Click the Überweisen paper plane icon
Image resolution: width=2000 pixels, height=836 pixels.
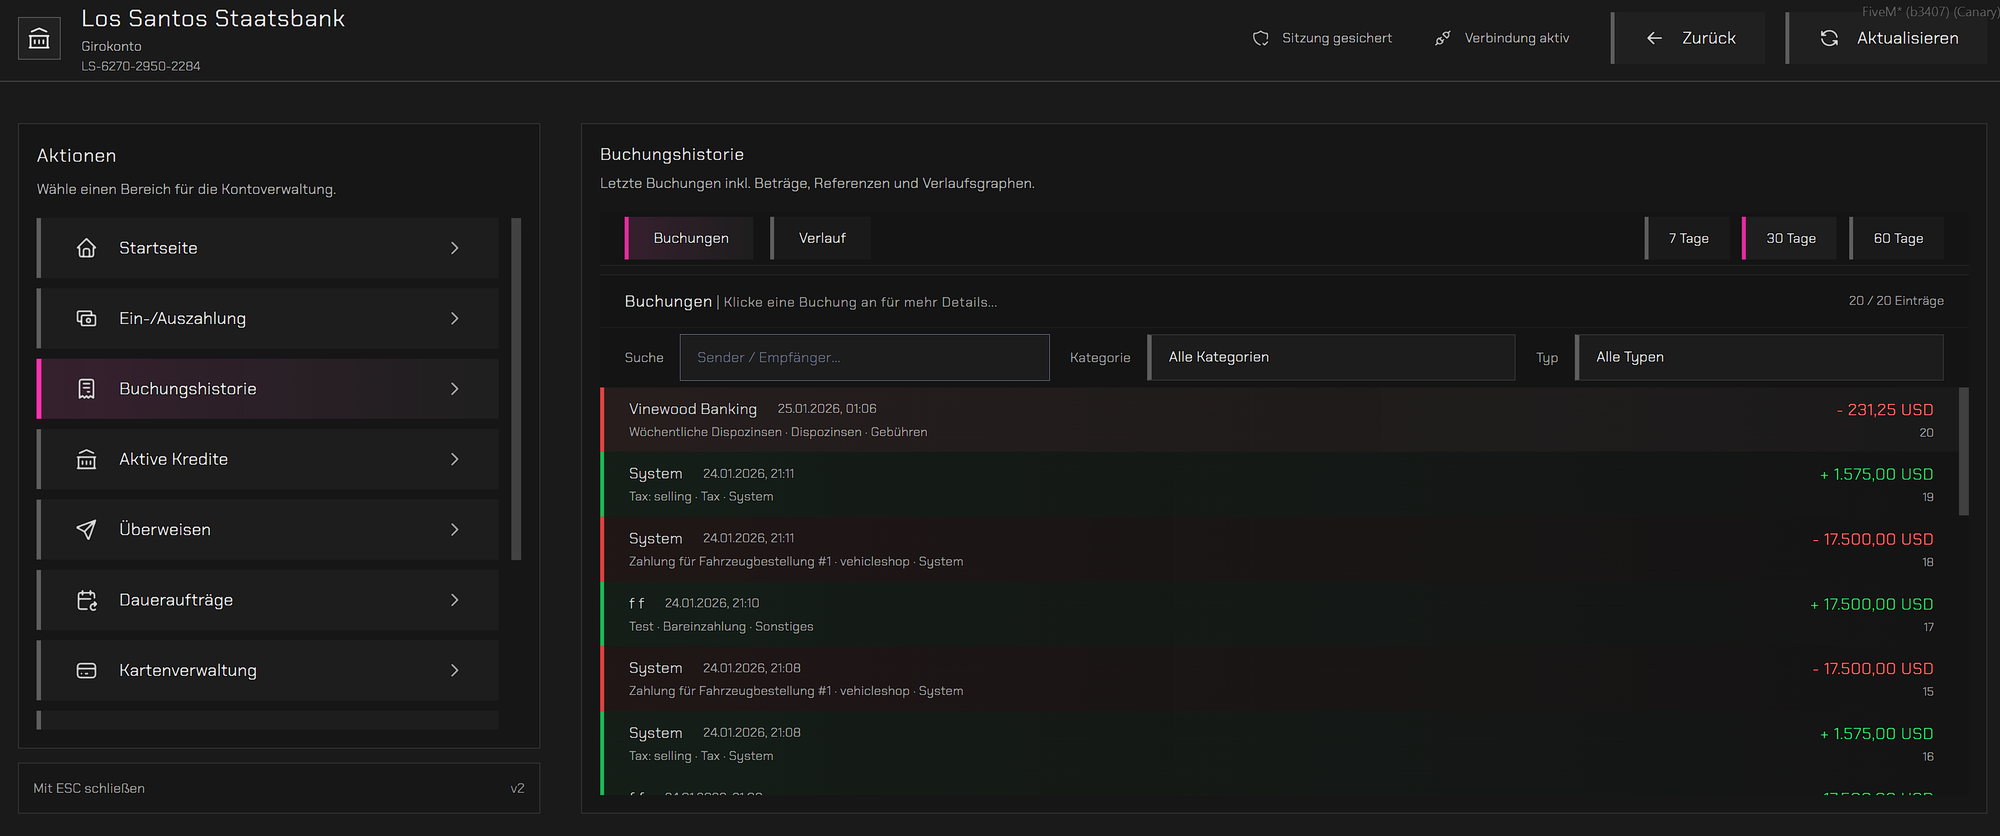87,529
